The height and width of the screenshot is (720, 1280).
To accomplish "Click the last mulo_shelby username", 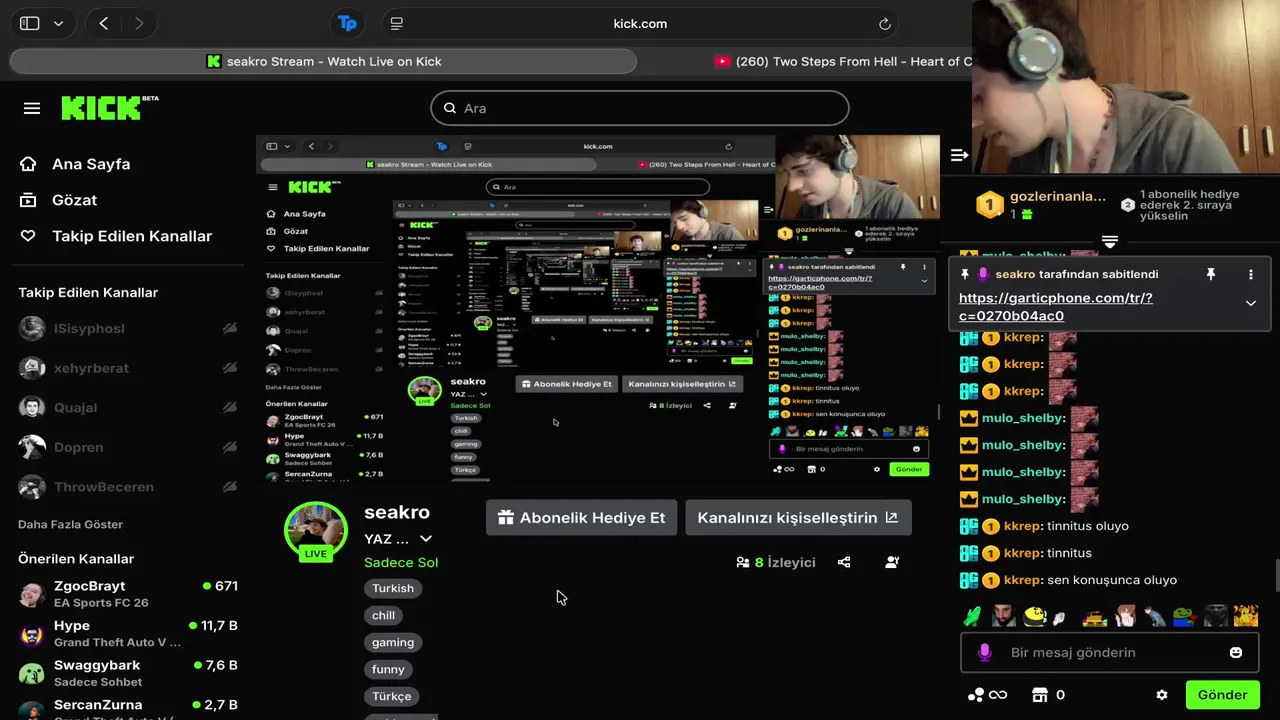I will tap(1024, 499).
